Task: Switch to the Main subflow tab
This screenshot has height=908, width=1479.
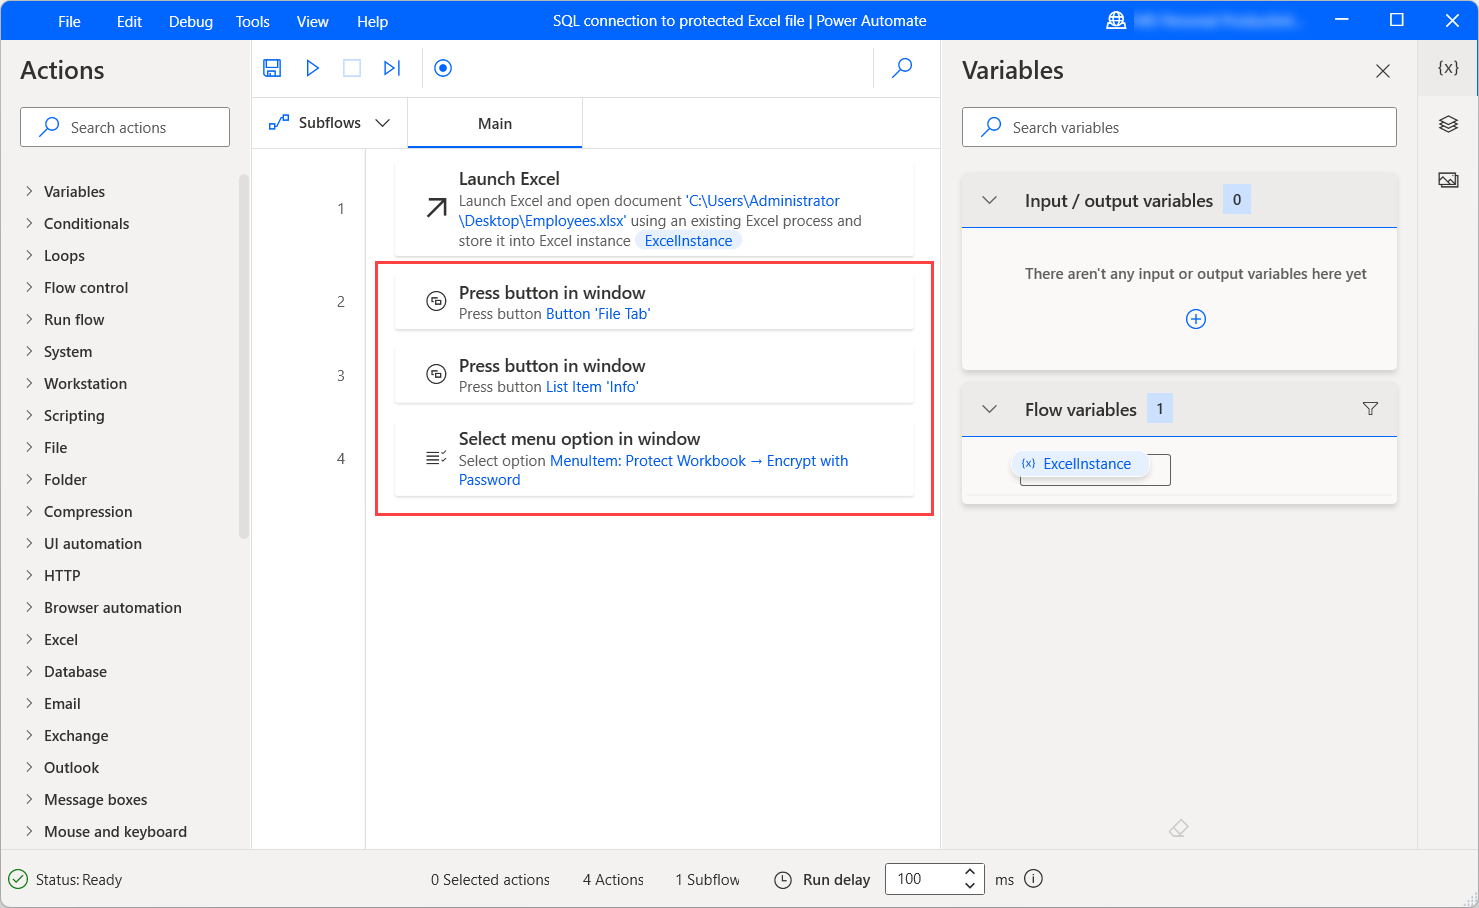Action: click(x=494, y=124)
